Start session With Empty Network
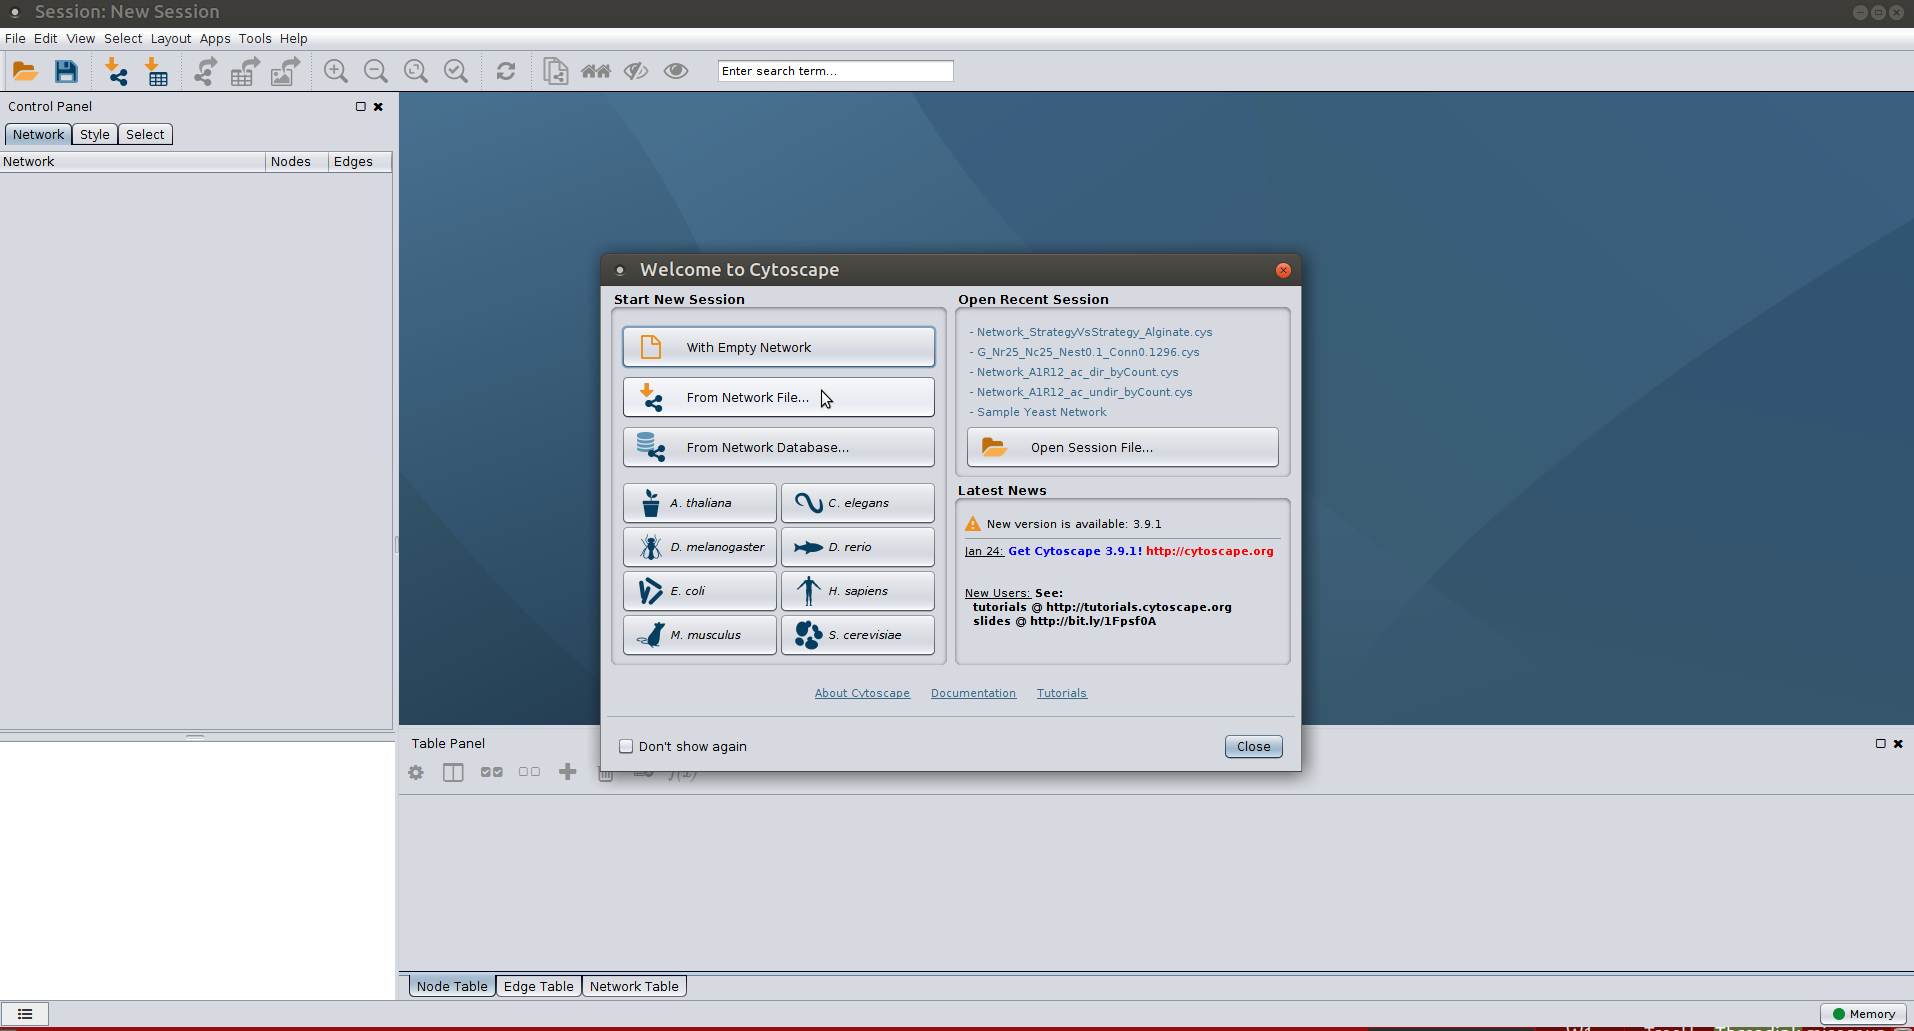Screen dimensions: 1914x1031 coord(779,347)
